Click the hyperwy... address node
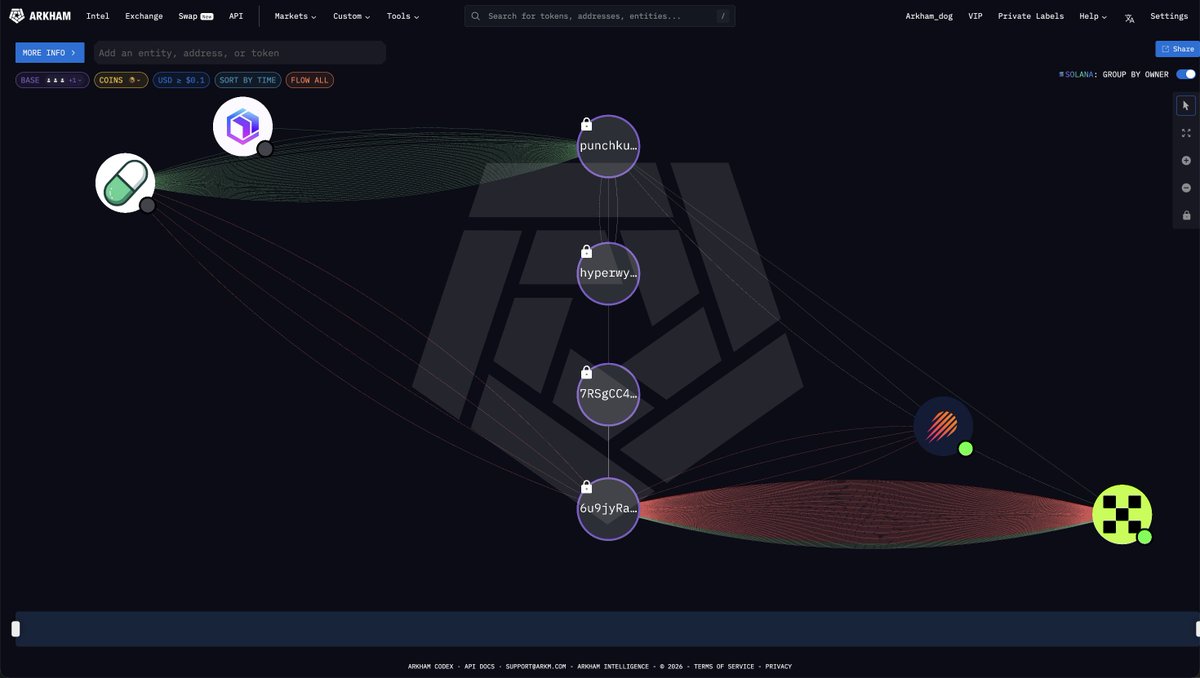The image size is (1200, 678). pyautogui.click(x=608, y=273)
